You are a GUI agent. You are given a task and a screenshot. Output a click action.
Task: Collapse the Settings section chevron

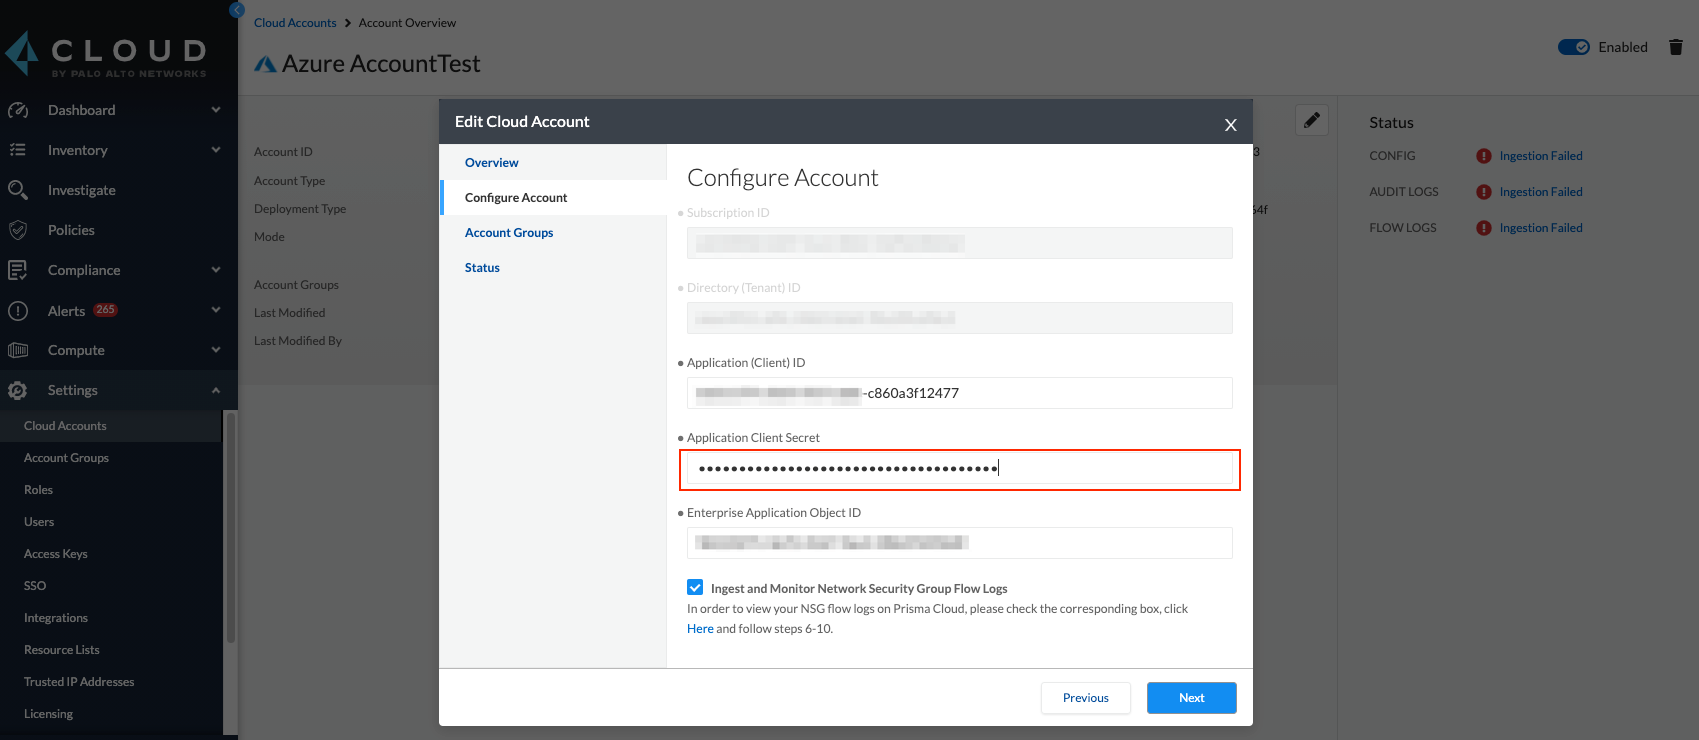tap(216, 390)
